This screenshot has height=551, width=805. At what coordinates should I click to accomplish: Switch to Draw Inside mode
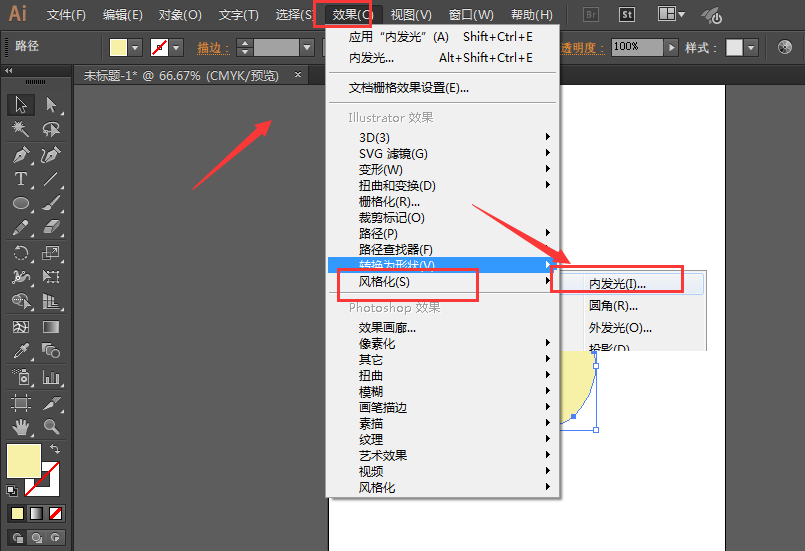pos(55,537)
